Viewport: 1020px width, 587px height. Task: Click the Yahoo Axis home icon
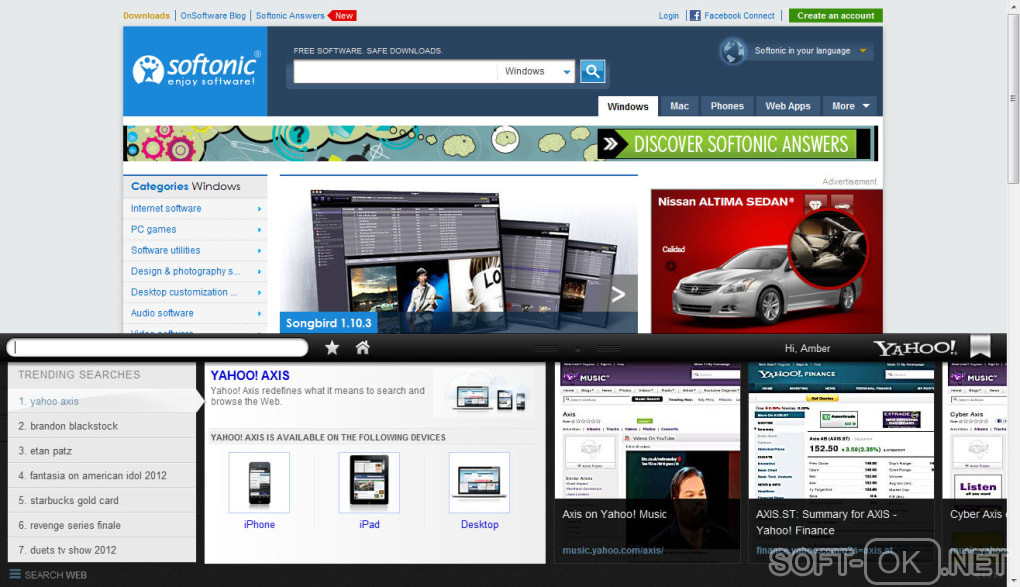(x=362, y=348)
